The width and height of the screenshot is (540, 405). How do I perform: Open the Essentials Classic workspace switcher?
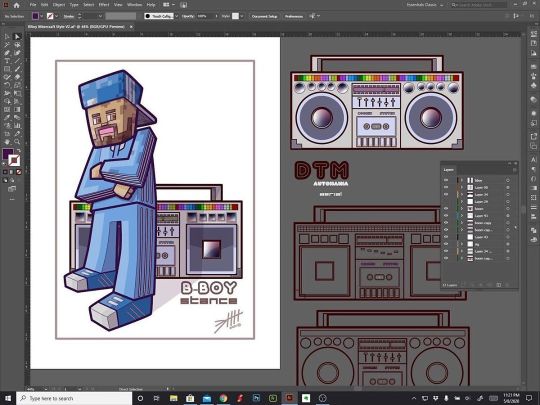point(425,5)
